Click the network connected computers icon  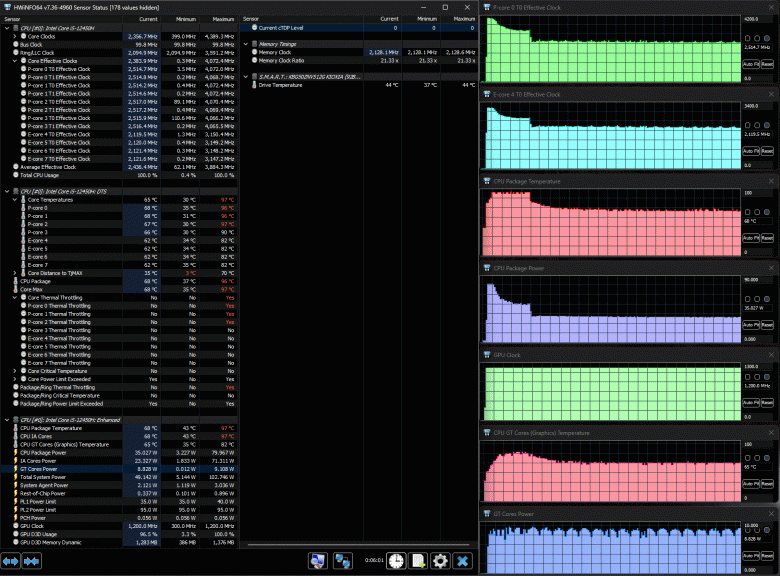pyautogui.click(x=342, y=562)
